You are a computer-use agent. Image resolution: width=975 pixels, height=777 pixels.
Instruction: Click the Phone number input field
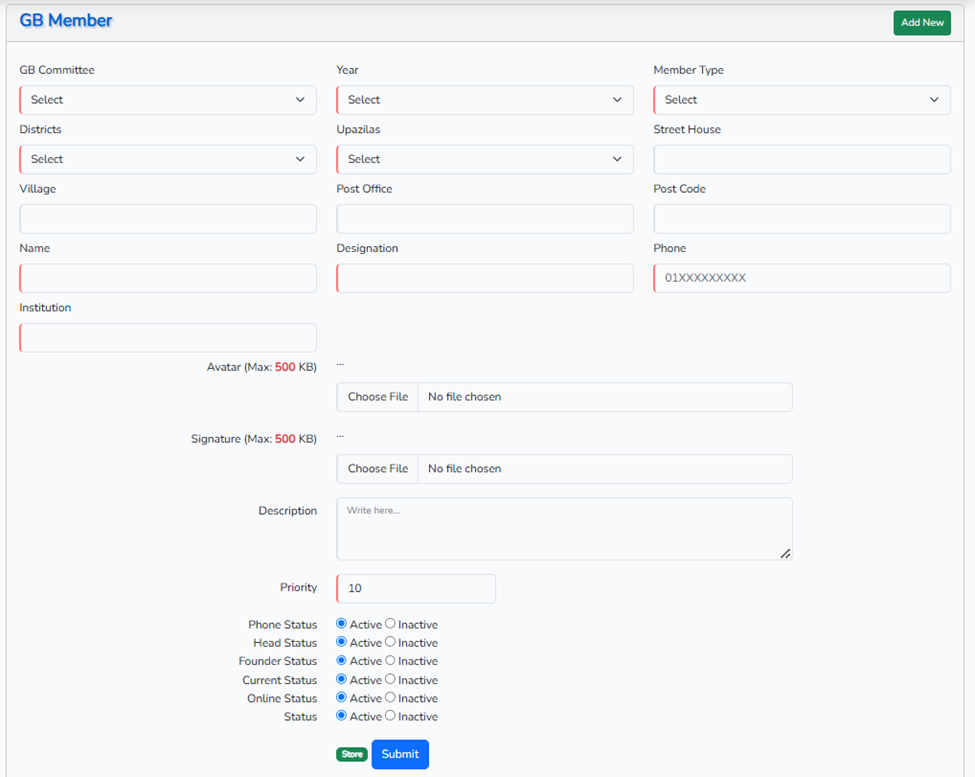point(801,278)
